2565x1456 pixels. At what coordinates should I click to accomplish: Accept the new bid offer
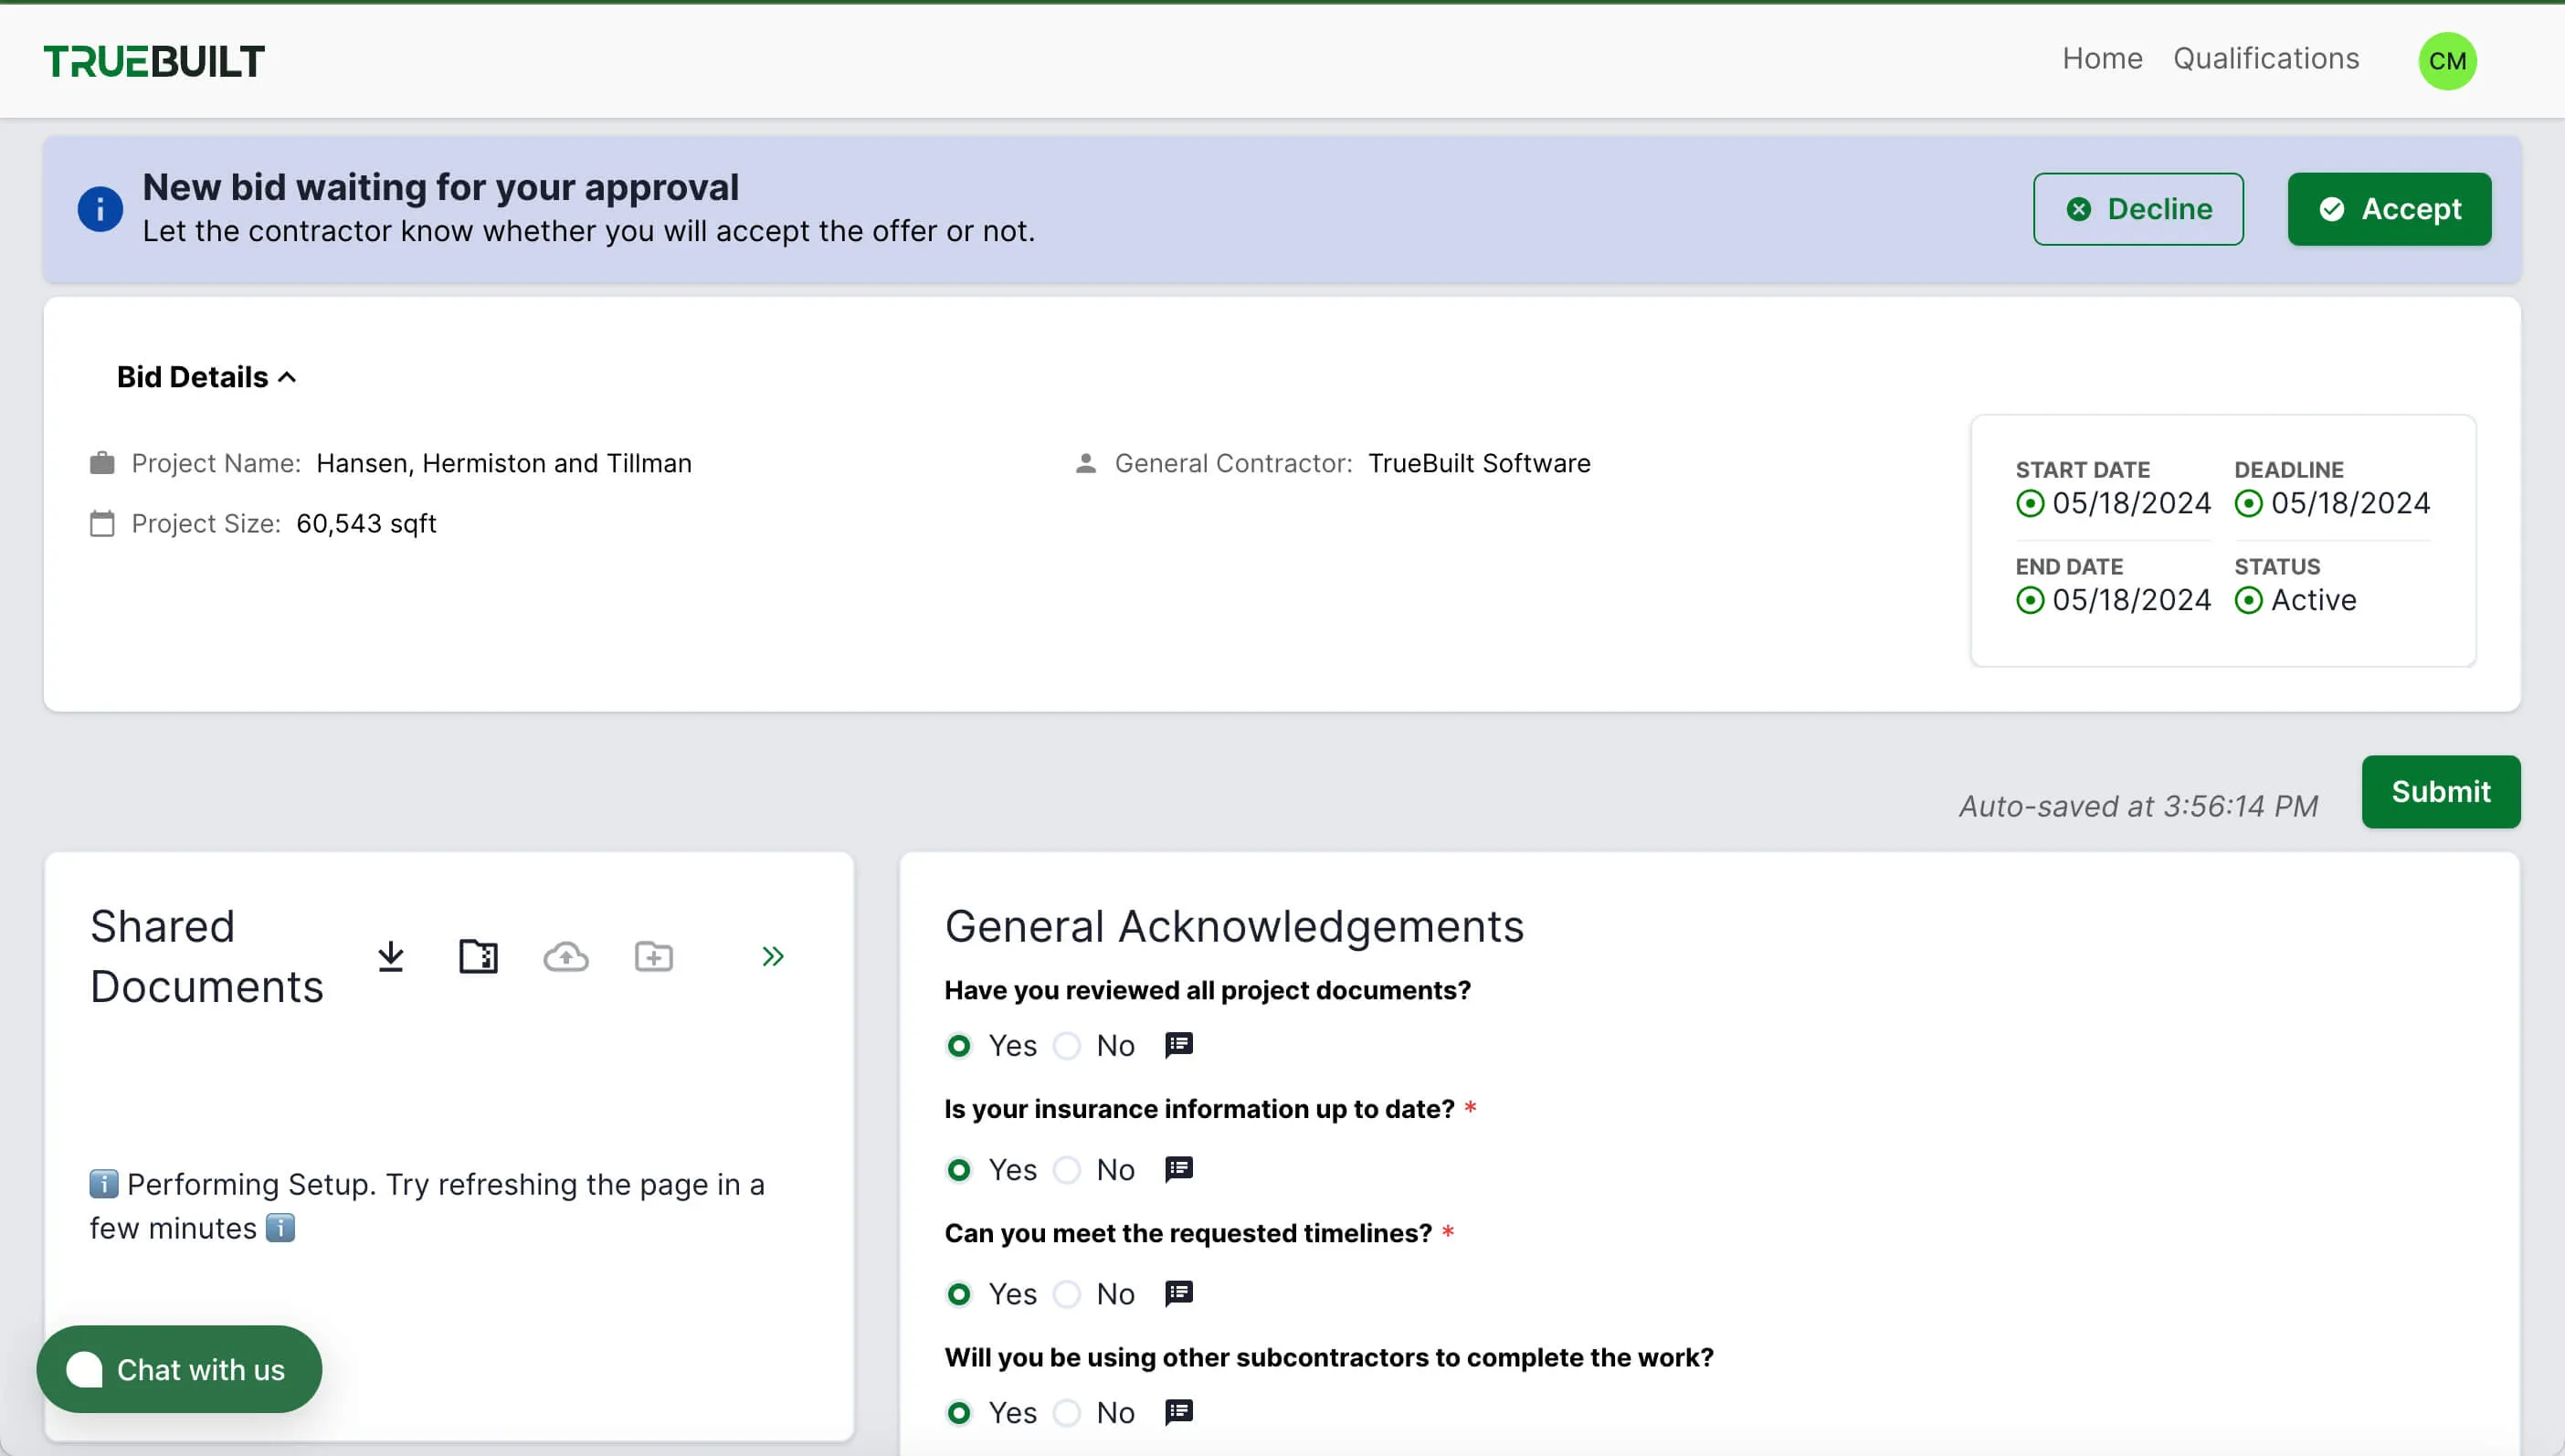[x=2389, y=209]
